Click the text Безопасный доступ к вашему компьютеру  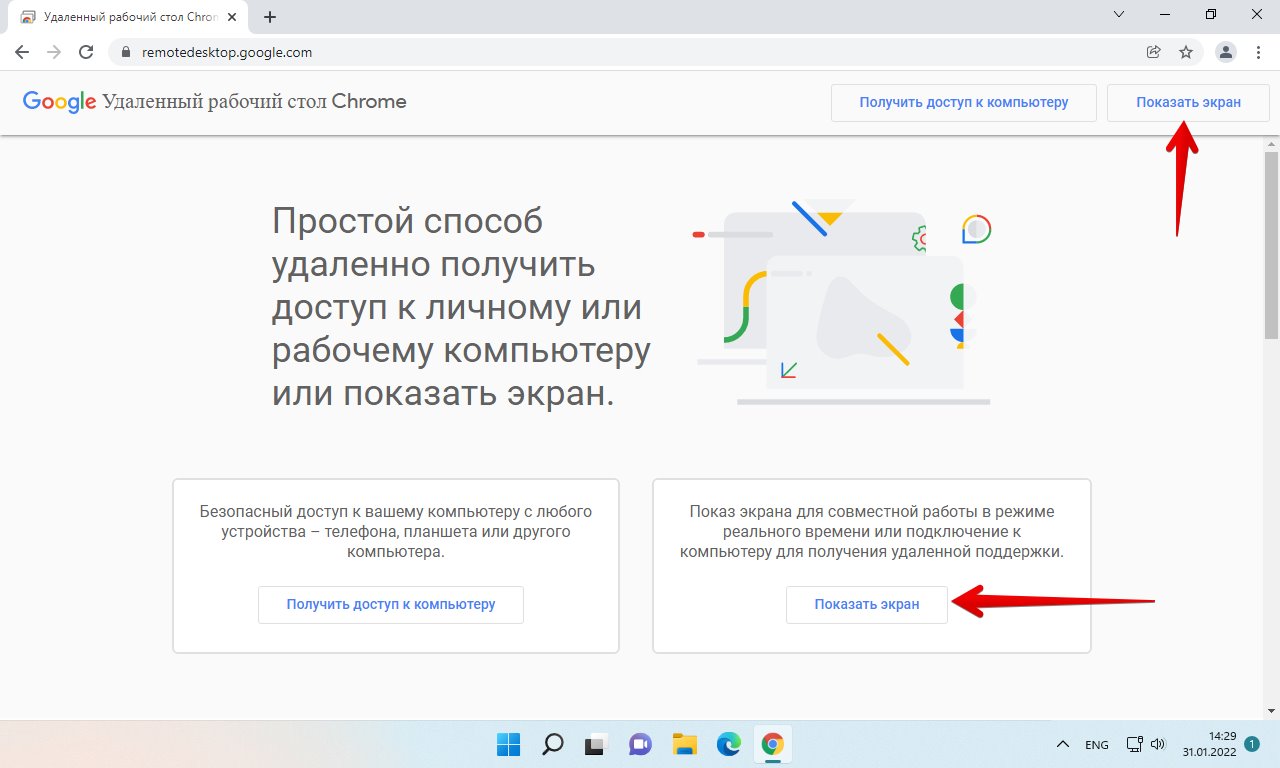(x=396, y=531)
